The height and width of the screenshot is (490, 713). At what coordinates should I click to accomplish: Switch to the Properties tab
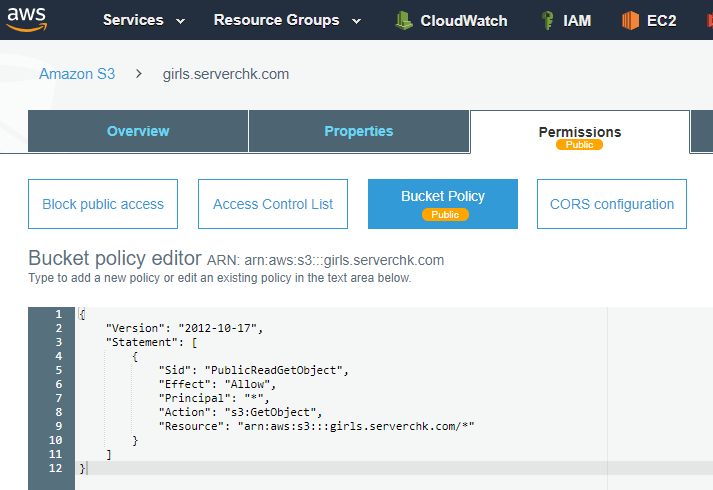pos(359,131)
